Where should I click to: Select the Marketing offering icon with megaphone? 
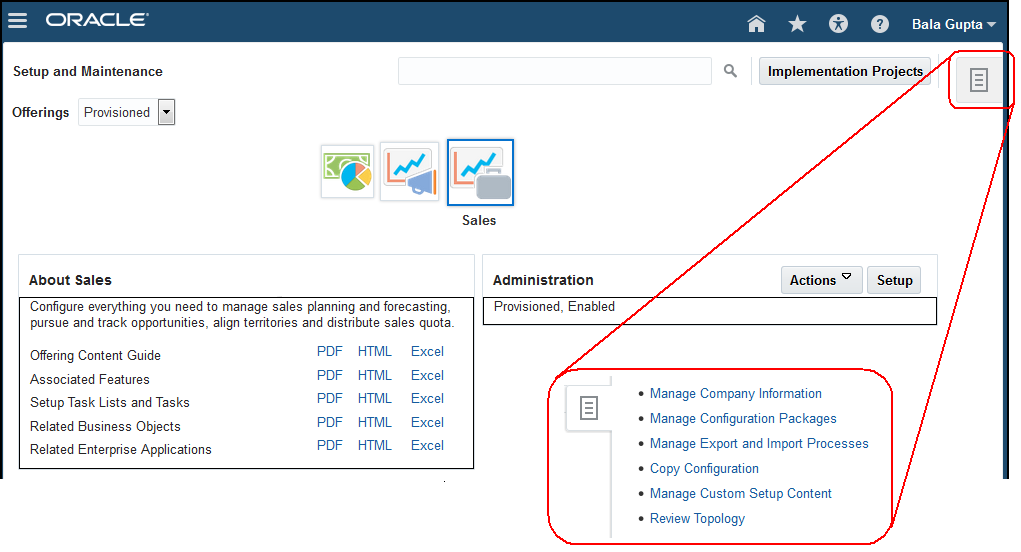[x=410, y=172]
